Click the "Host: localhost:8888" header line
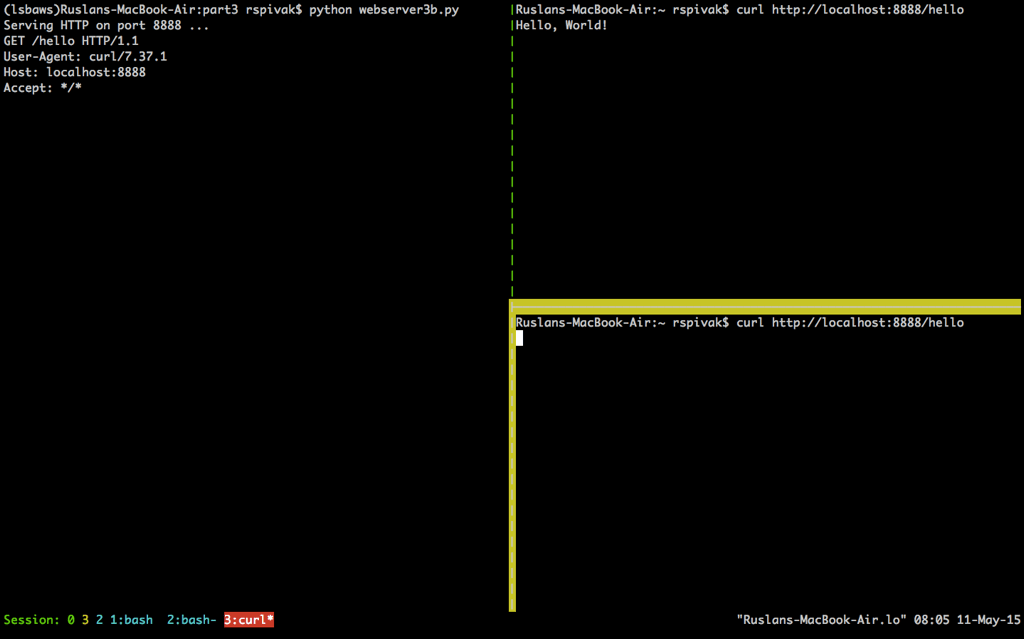The image size is (1024, 639). [x=74, y=73]
